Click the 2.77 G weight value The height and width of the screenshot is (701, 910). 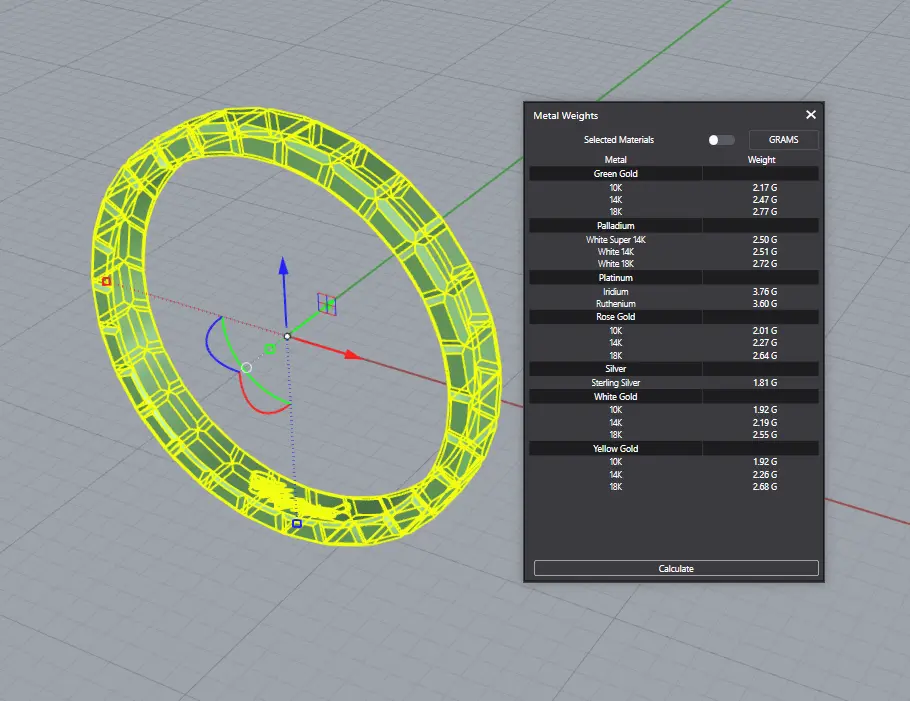click(765, 212)
